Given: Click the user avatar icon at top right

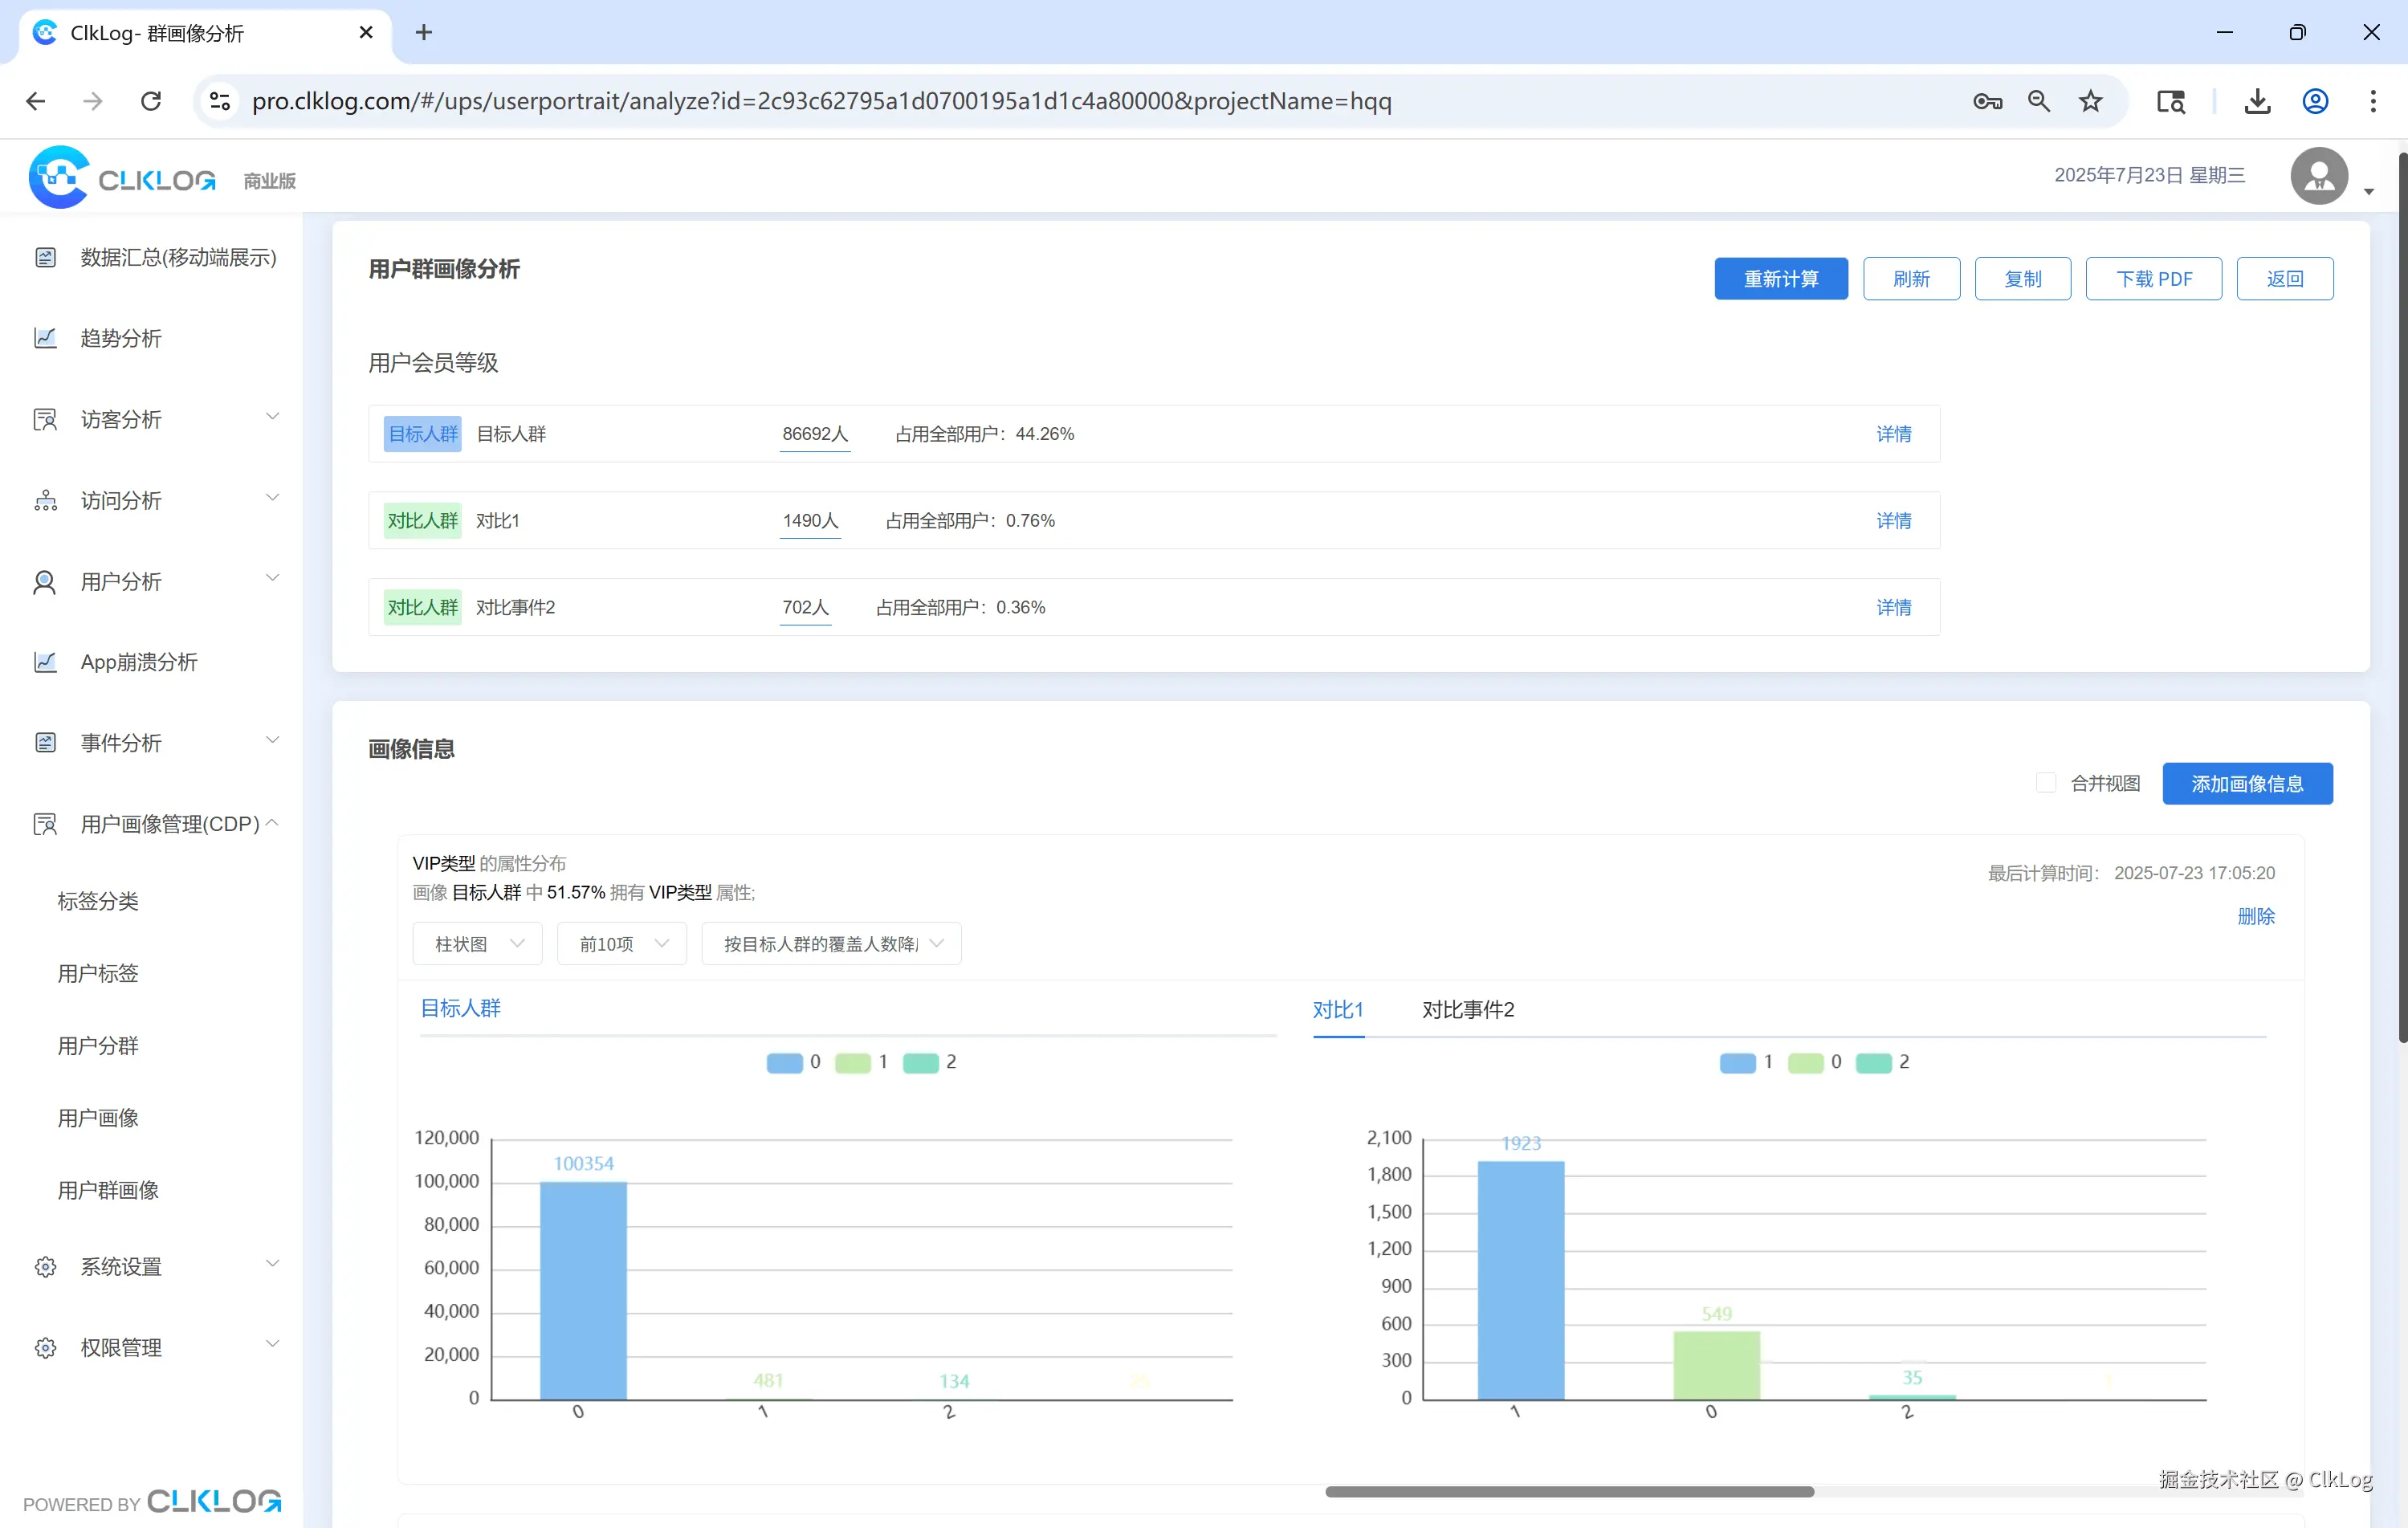Looking at the screenshot, I should (2318, 176).
